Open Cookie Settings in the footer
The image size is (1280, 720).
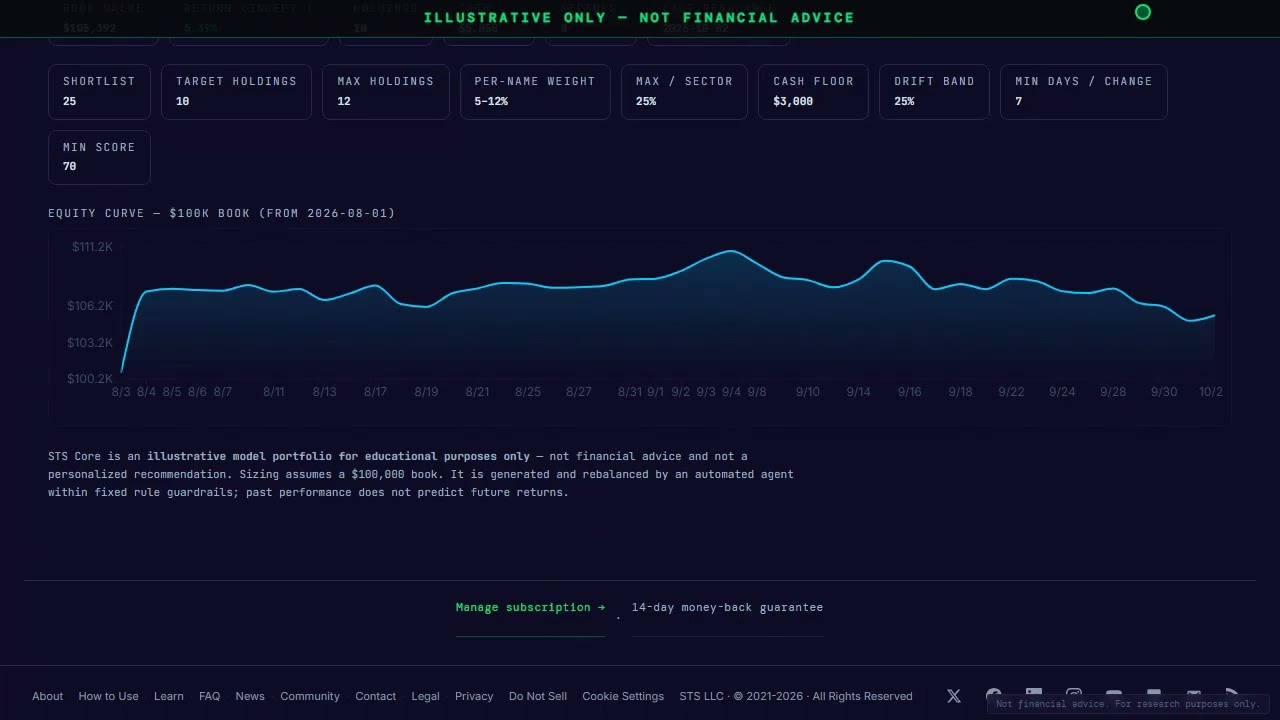623,696
